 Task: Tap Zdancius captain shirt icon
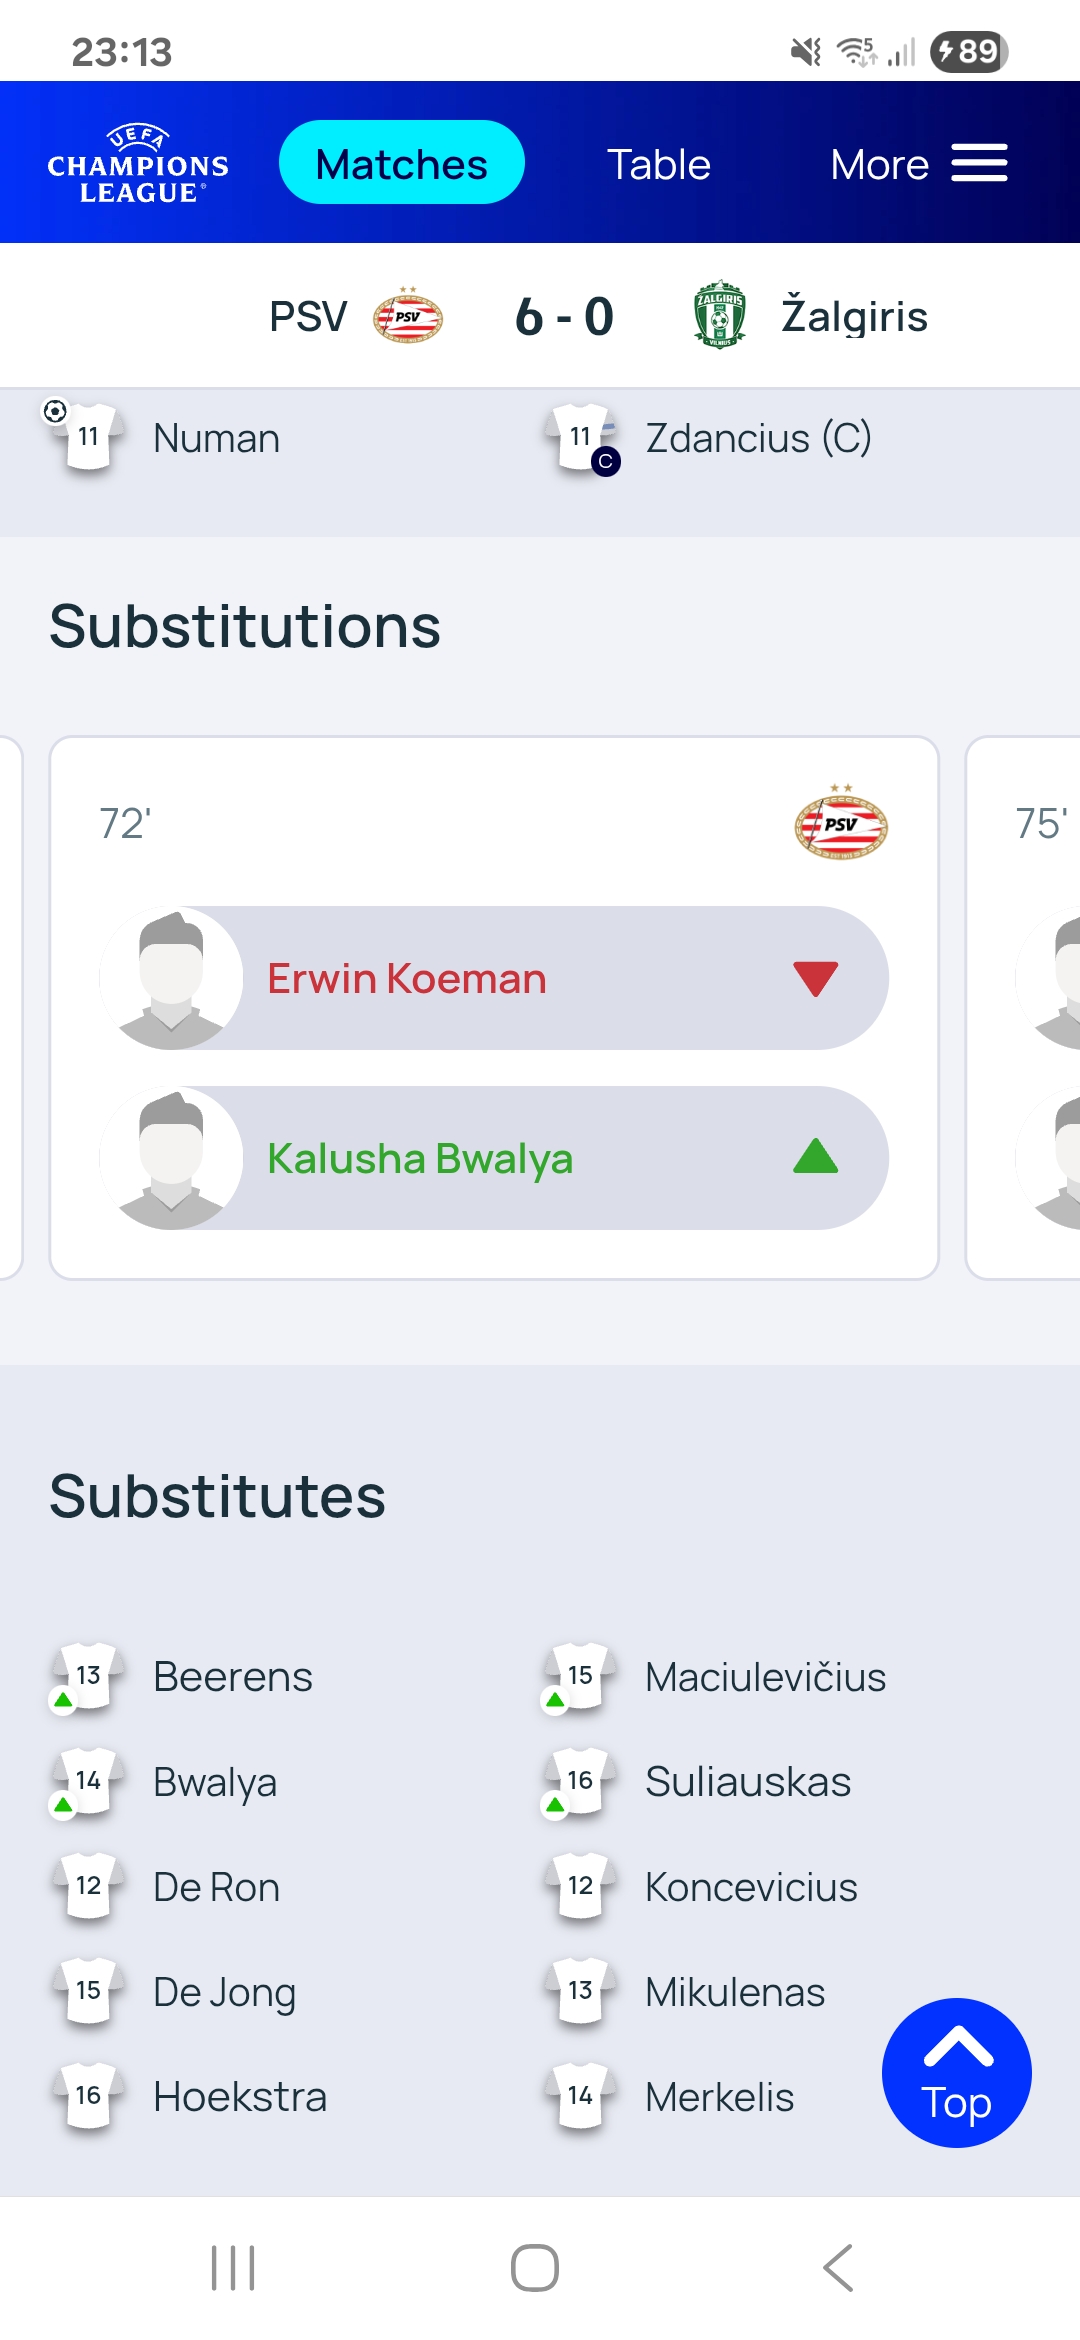point(581,437)
